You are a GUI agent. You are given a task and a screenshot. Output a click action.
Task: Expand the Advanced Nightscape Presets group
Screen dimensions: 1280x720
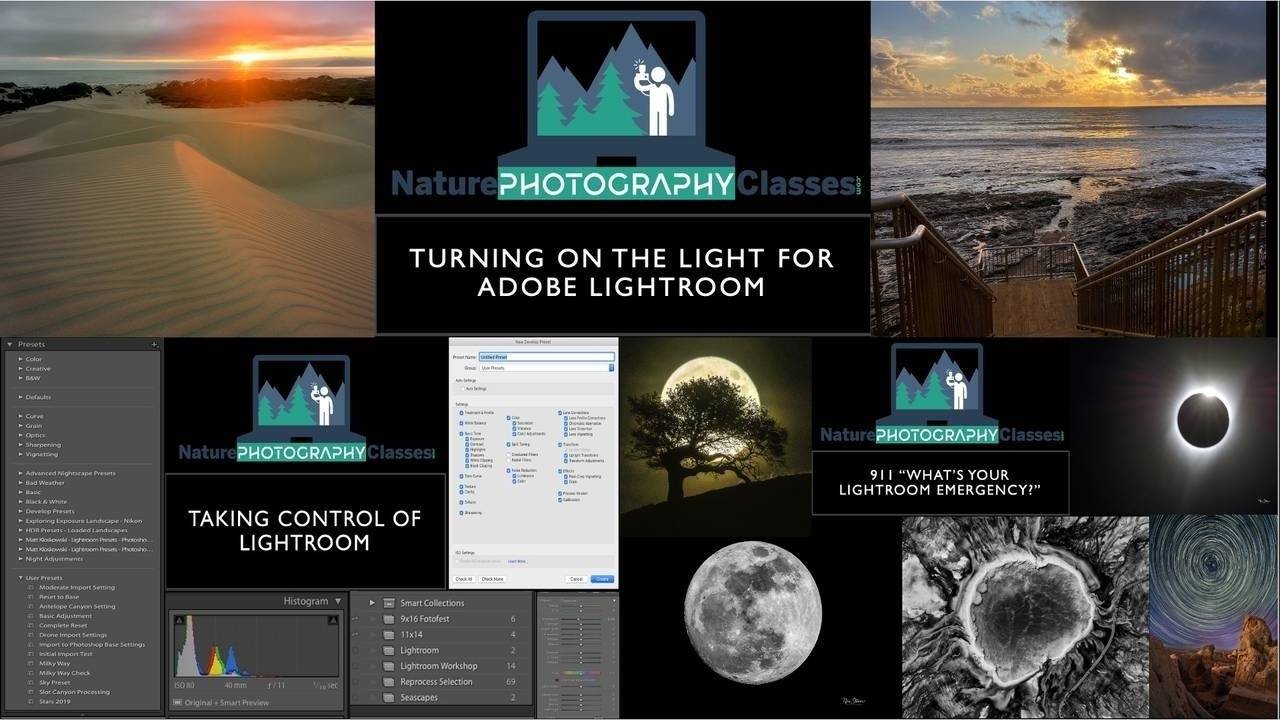coord(20,473)
